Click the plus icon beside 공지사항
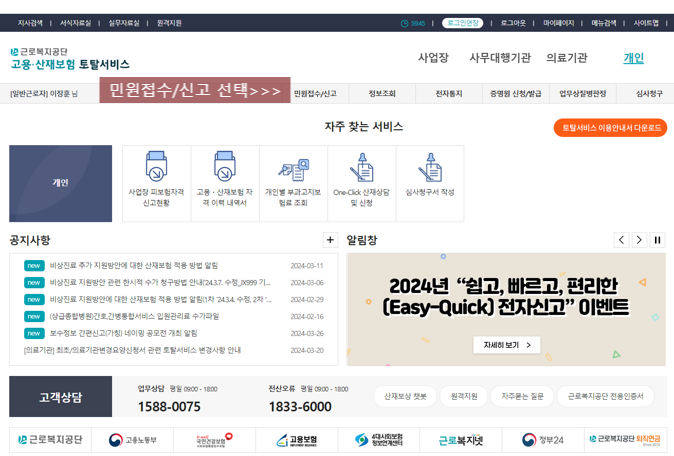 click(330, 240)
